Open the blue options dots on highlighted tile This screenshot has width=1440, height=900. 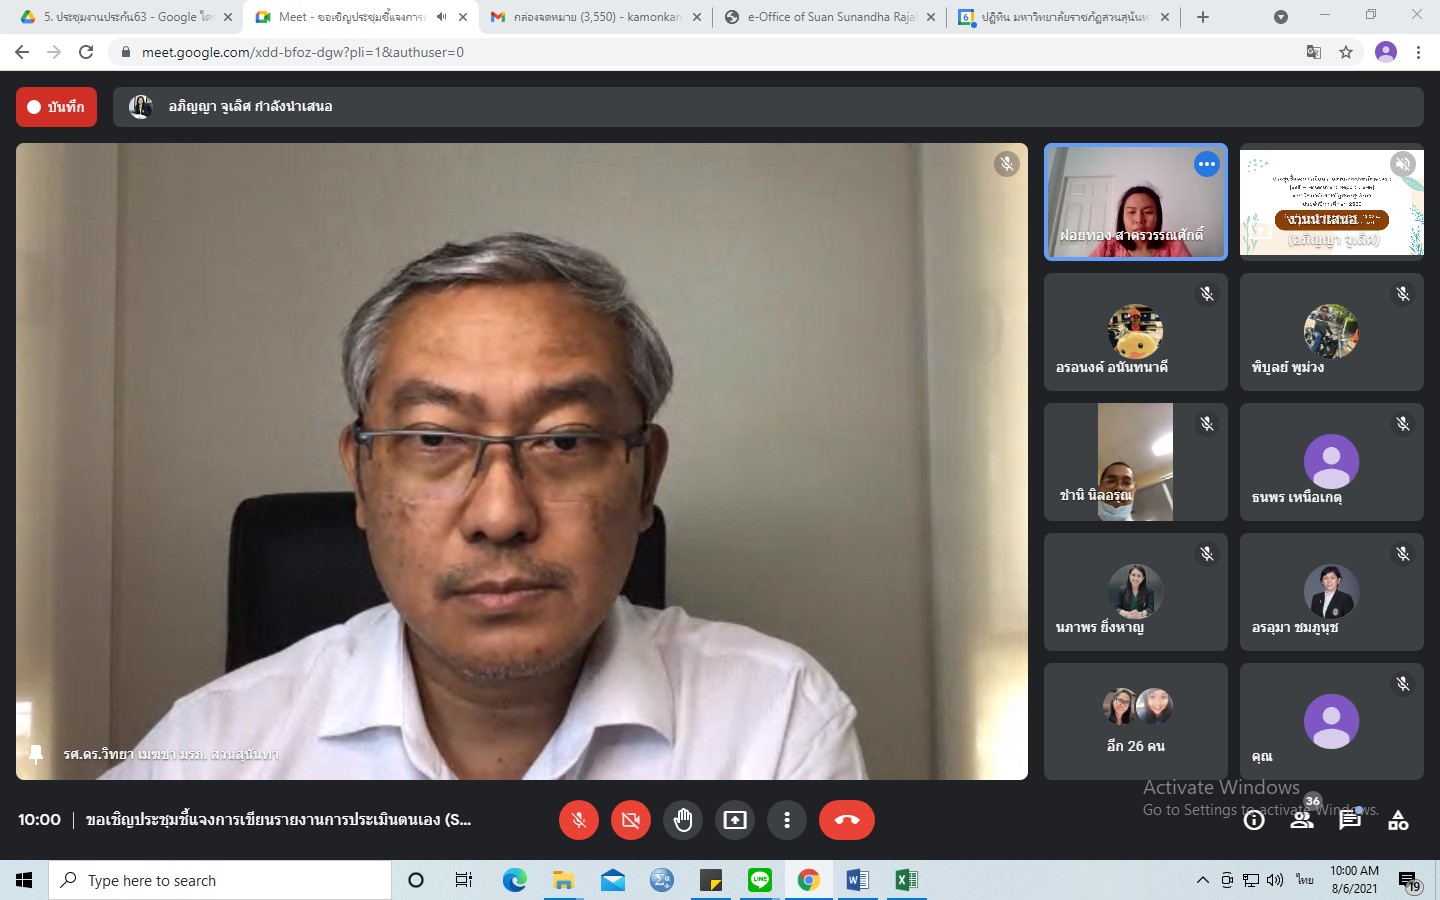pyautogui.click(x=1207, y=164)
